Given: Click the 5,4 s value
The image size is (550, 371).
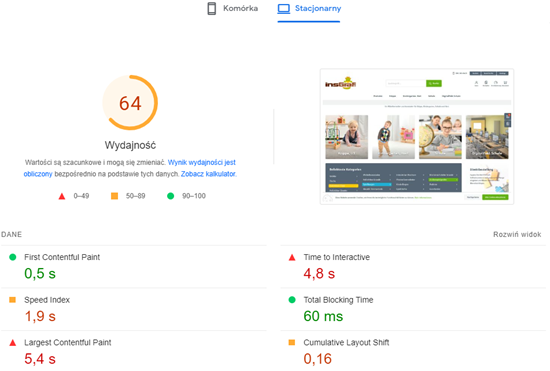Looking at the screenshot, I should pyautogui.click(x=40, y=359).
